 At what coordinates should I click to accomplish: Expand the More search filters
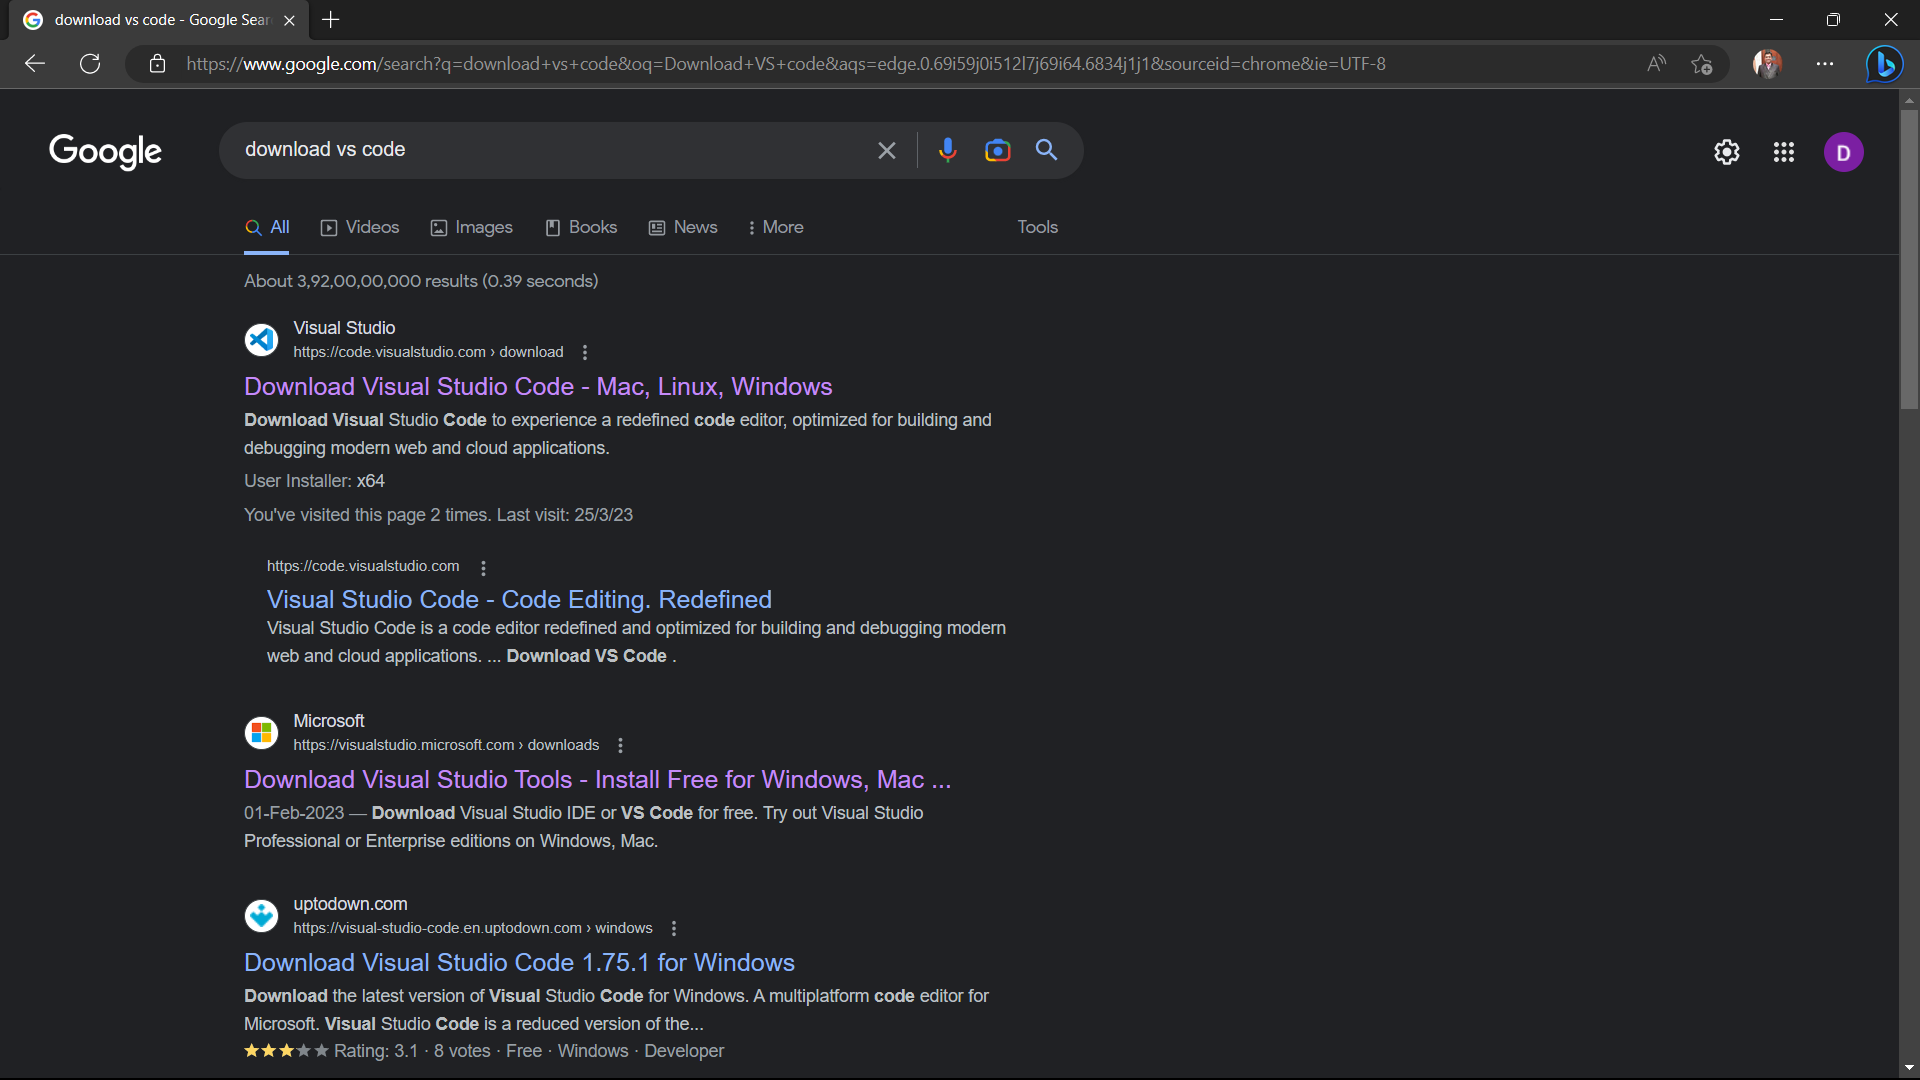[776, 227]
